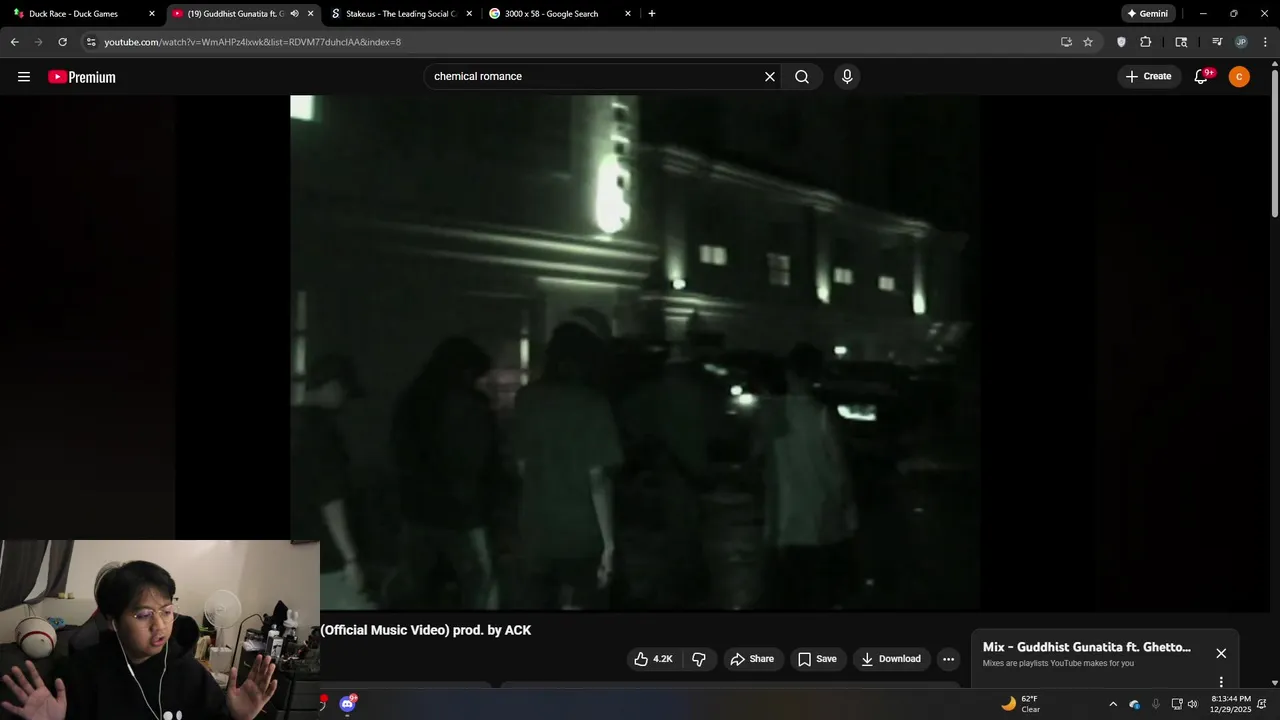Open the OneDrive tray icon

point(1135,704)
